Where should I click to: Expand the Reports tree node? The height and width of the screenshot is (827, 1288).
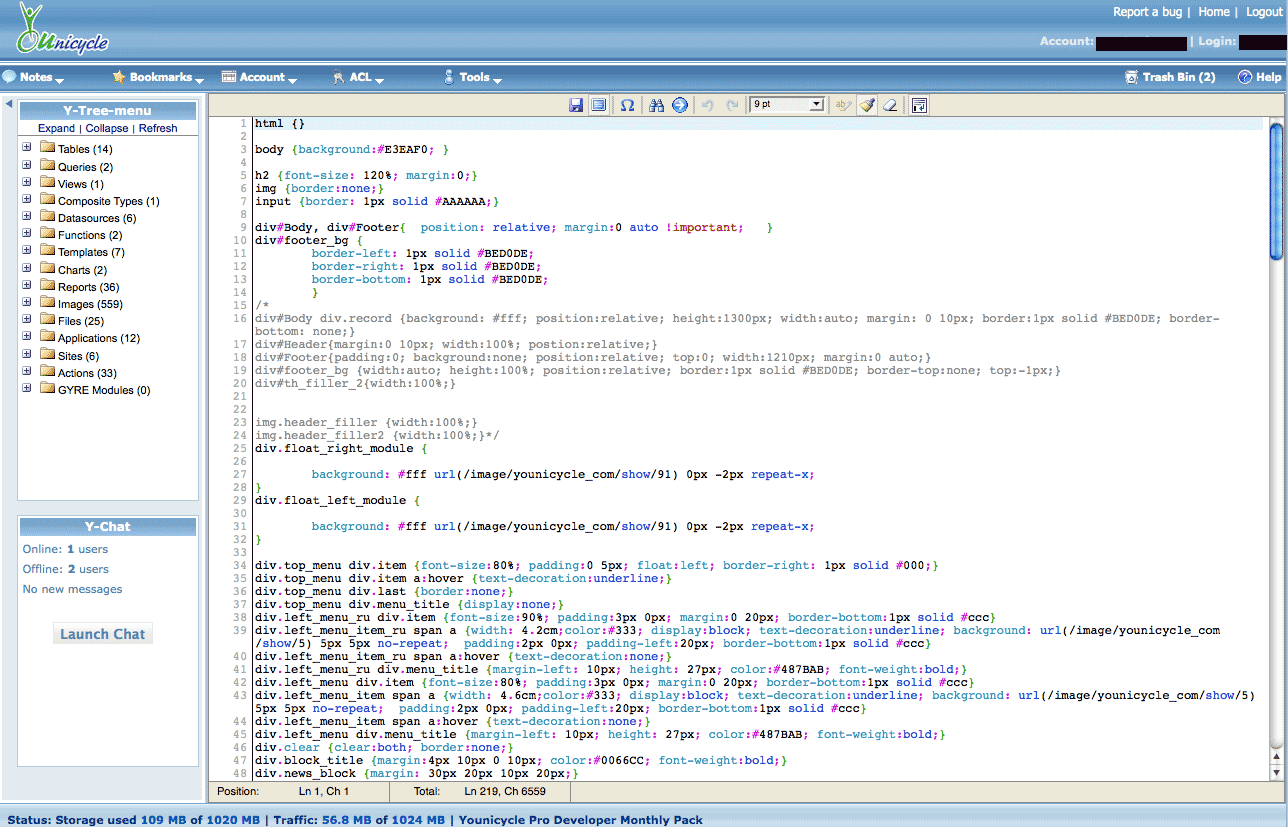click(x=27, y=287)
